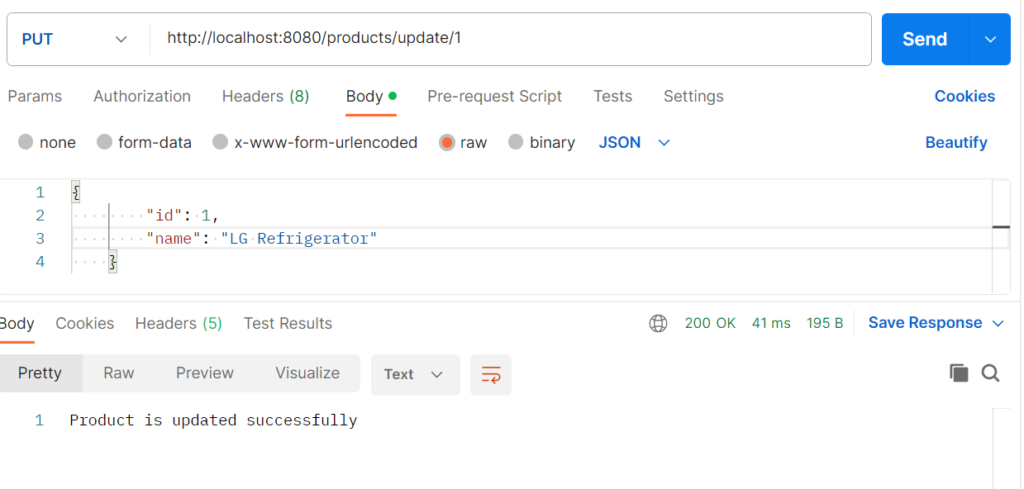Open the Save Response dropdown
The height and width of the screenshot is (489, 1024).
(x=935, y=323)
